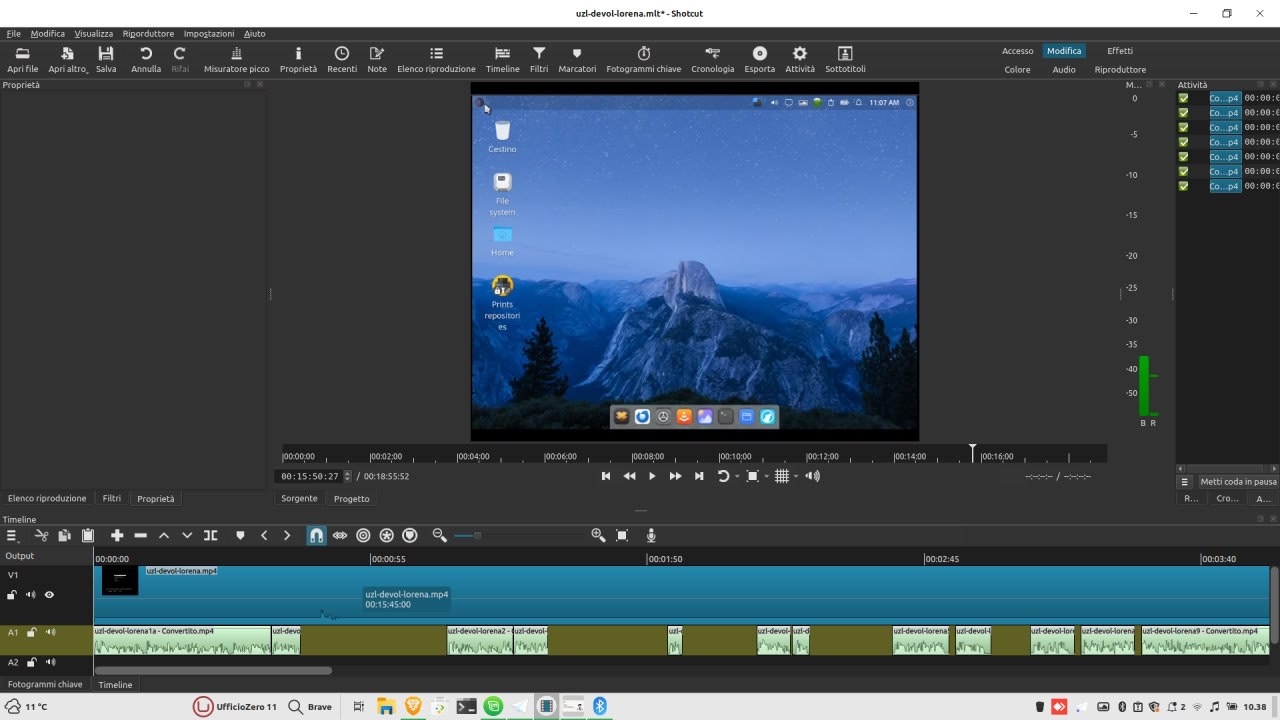Switch to the Sorgente tab
1280x720 pixels.
point(299,498)
